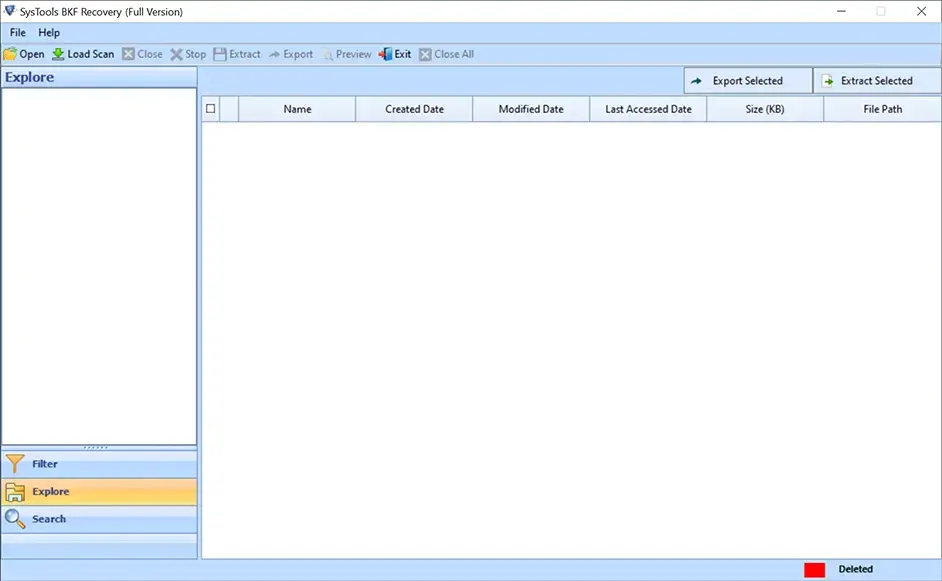Click the Preview toolbar label

pos(354,54)
